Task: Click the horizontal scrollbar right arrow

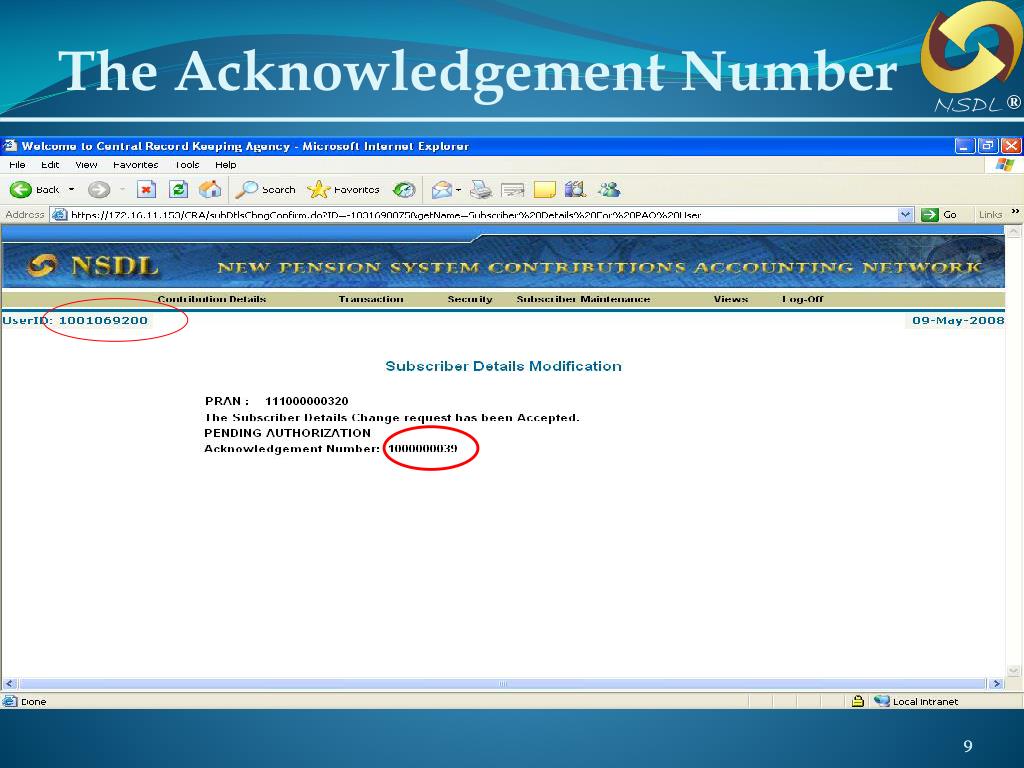Action: pyautogui.click(x=997, y=684)
